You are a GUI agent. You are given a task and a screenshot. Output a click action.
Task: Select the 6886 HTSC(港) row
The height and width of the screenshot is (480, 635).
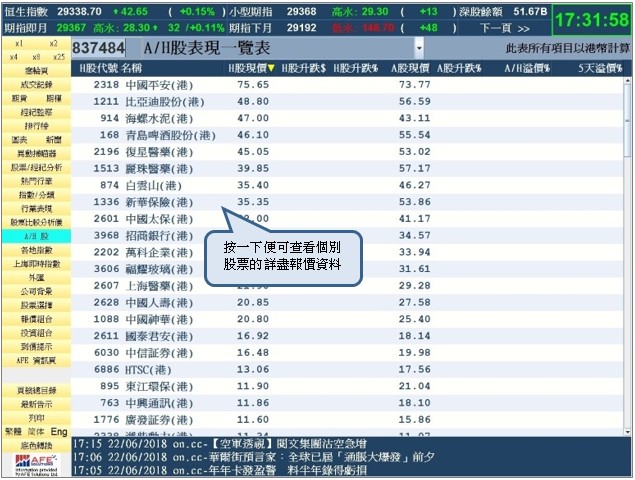(x=347, y=369)
